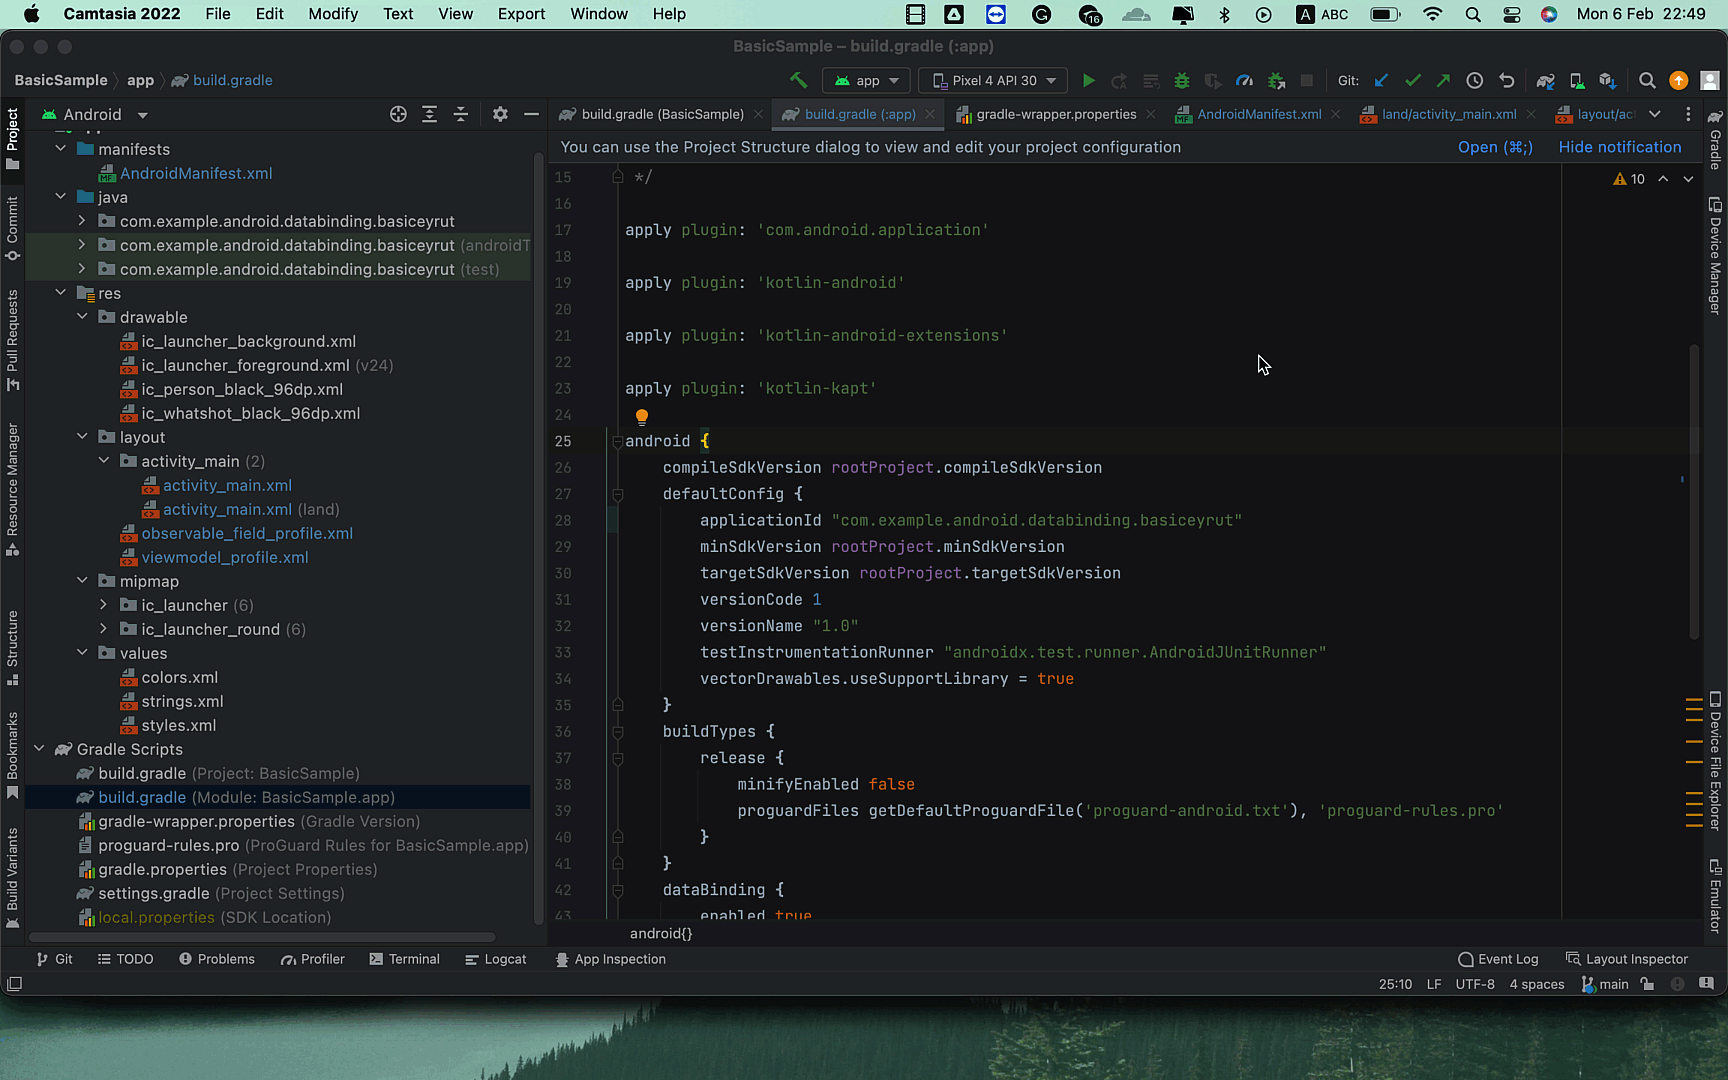
Task: Open Project view settings gear icon
Action: 499,114
